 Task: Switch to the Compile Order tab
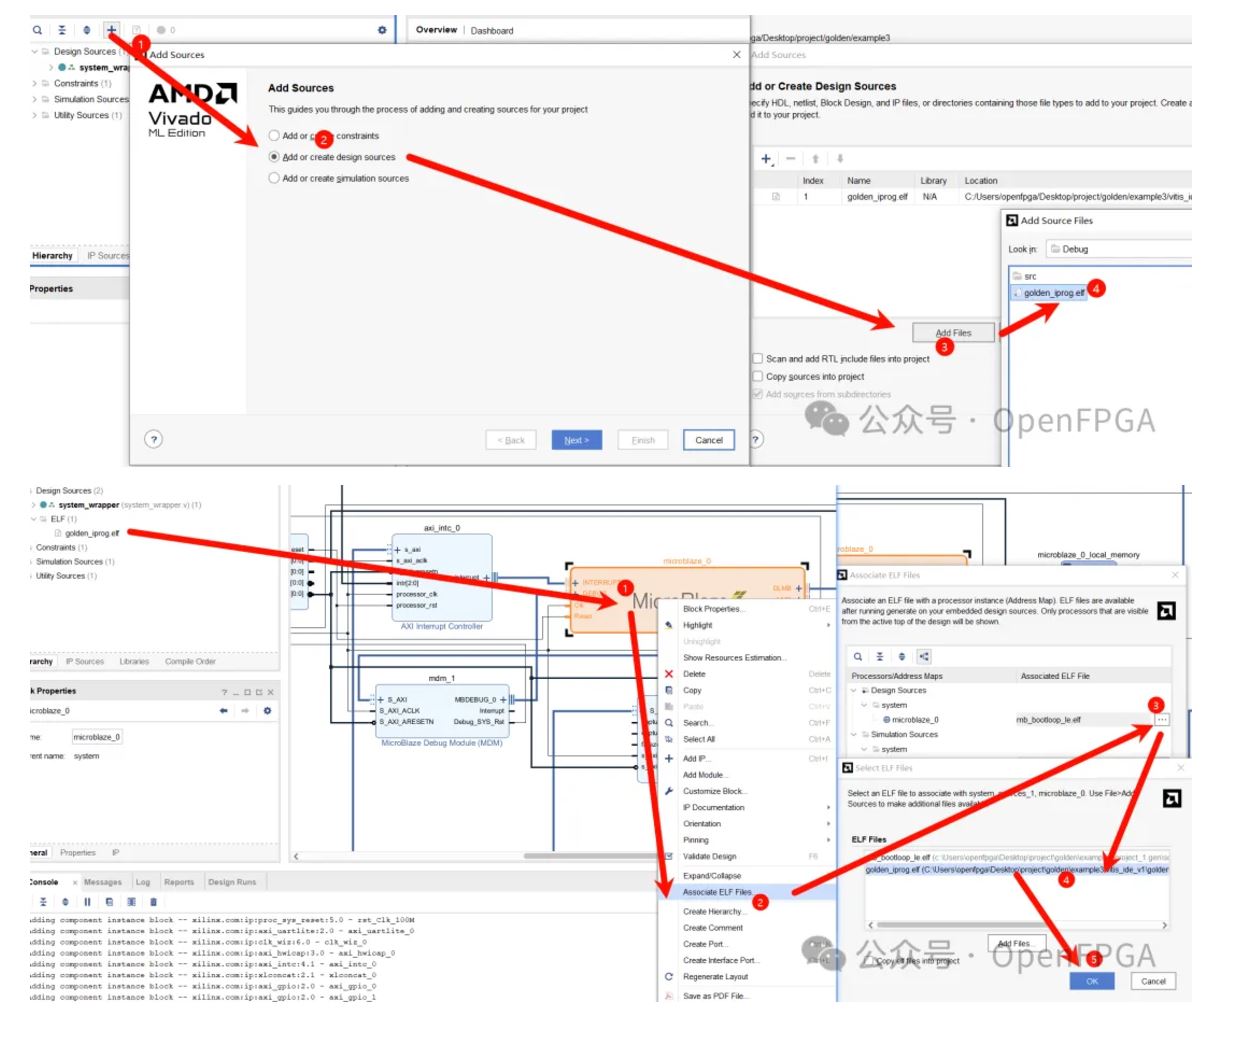pyautogui.click(x=190, y=661)
